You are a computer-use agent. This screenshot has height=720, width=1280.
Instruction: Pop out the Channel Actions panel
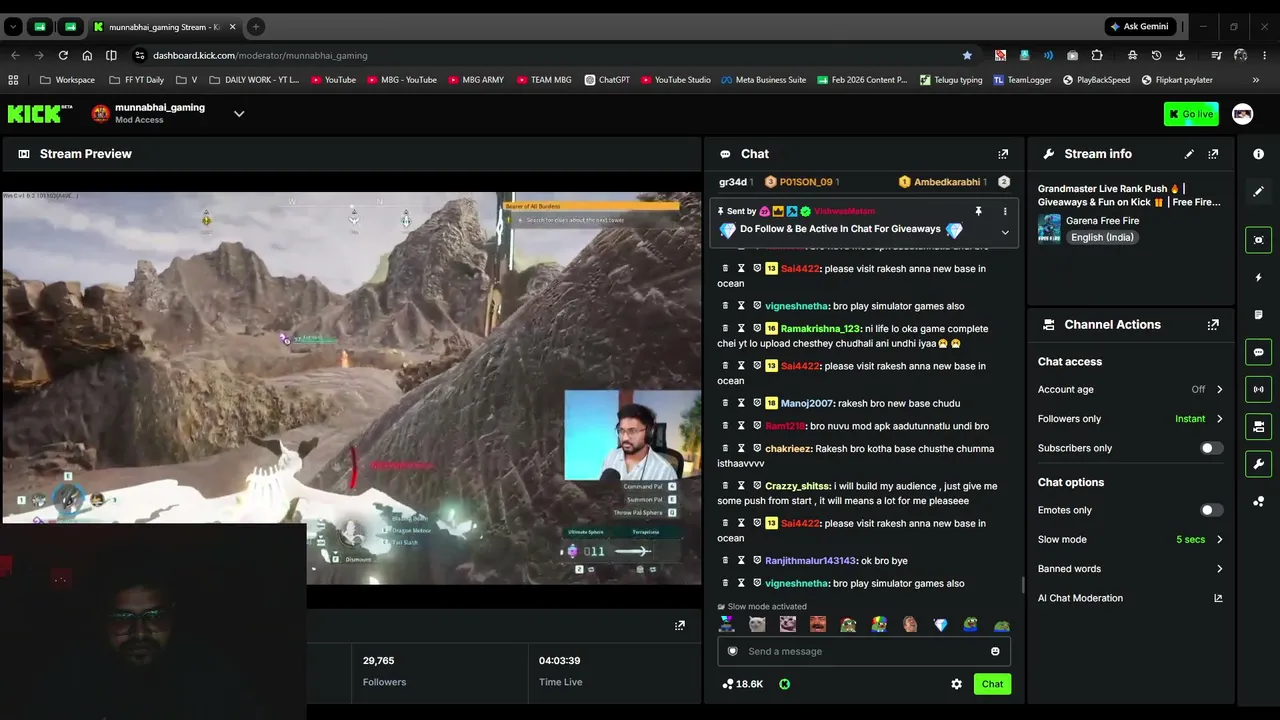[x=1213, y=325]
